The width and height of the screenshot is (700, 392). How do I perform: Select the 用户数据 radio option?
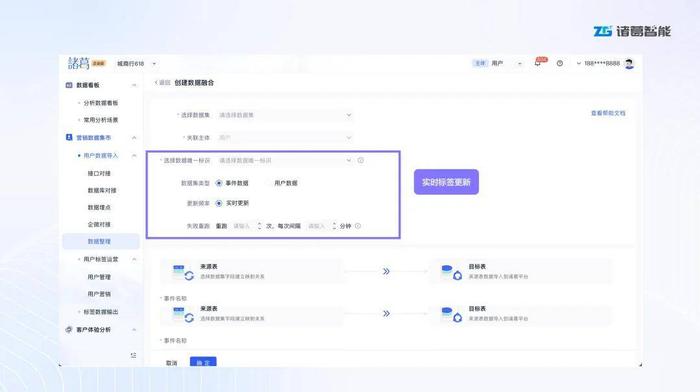click(x=267, y=183)
